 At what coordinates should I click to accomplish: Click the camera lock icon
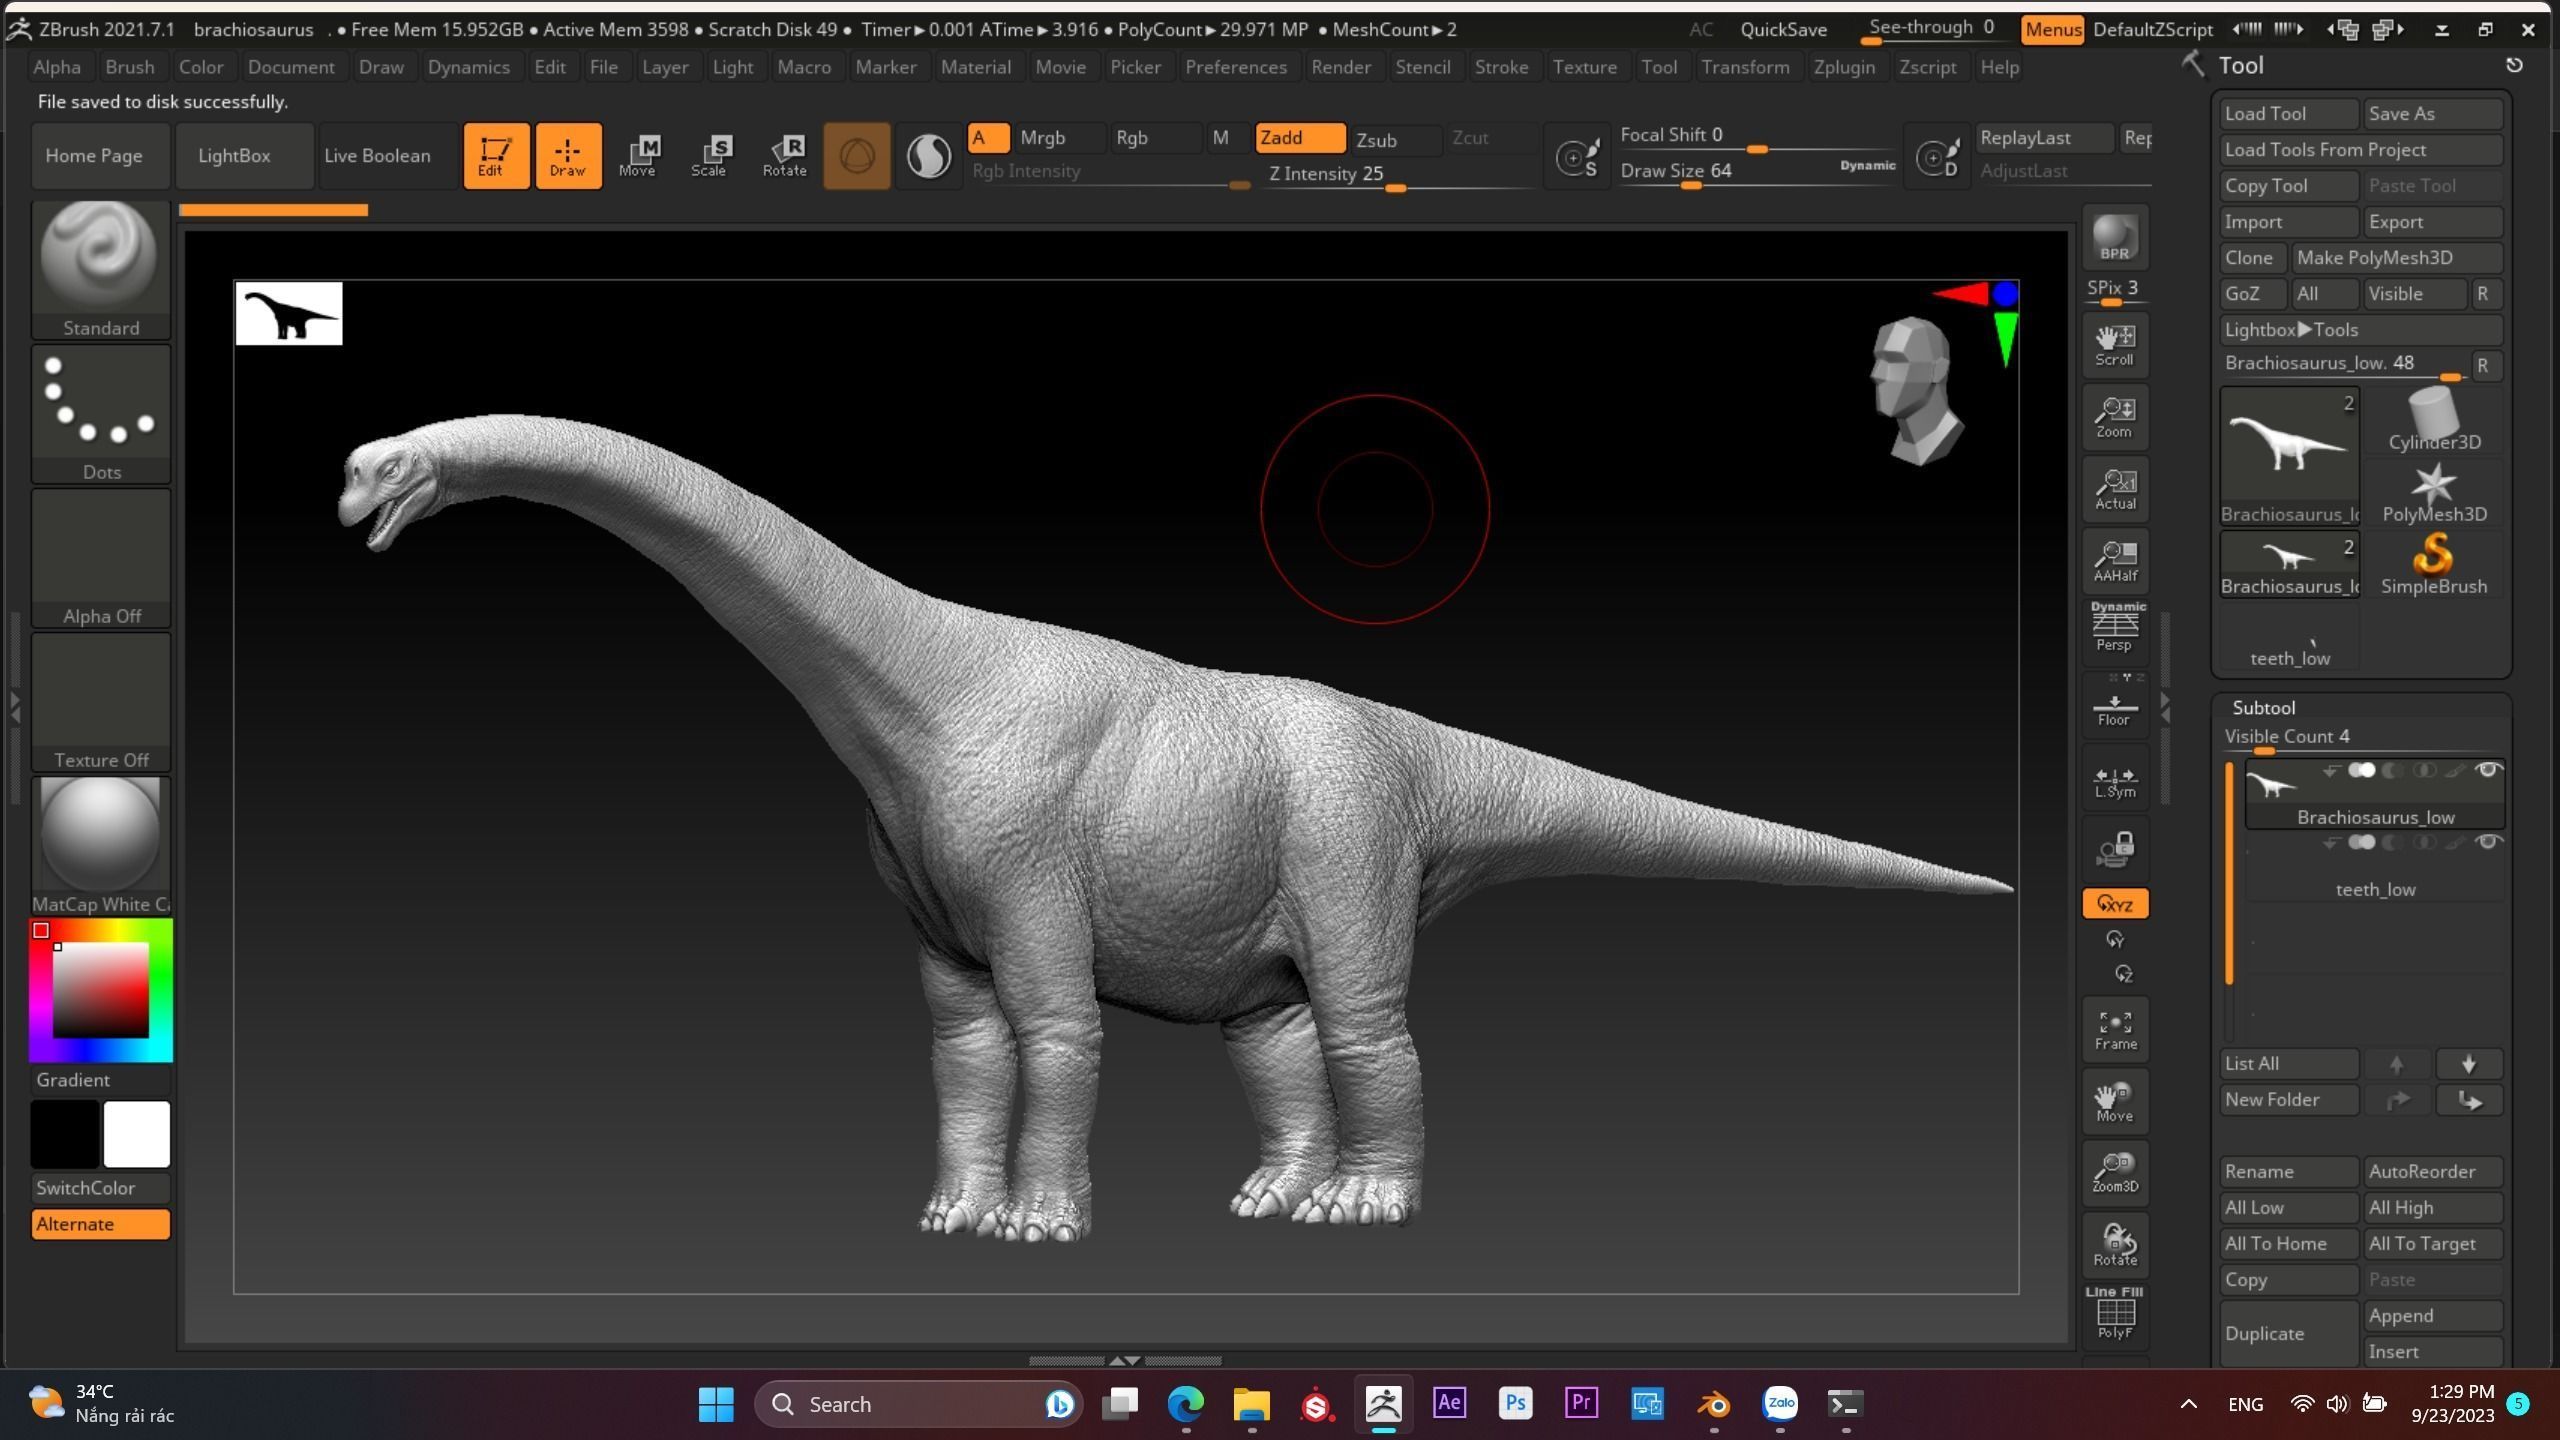pyautogui.click(x=2115, y=850)
